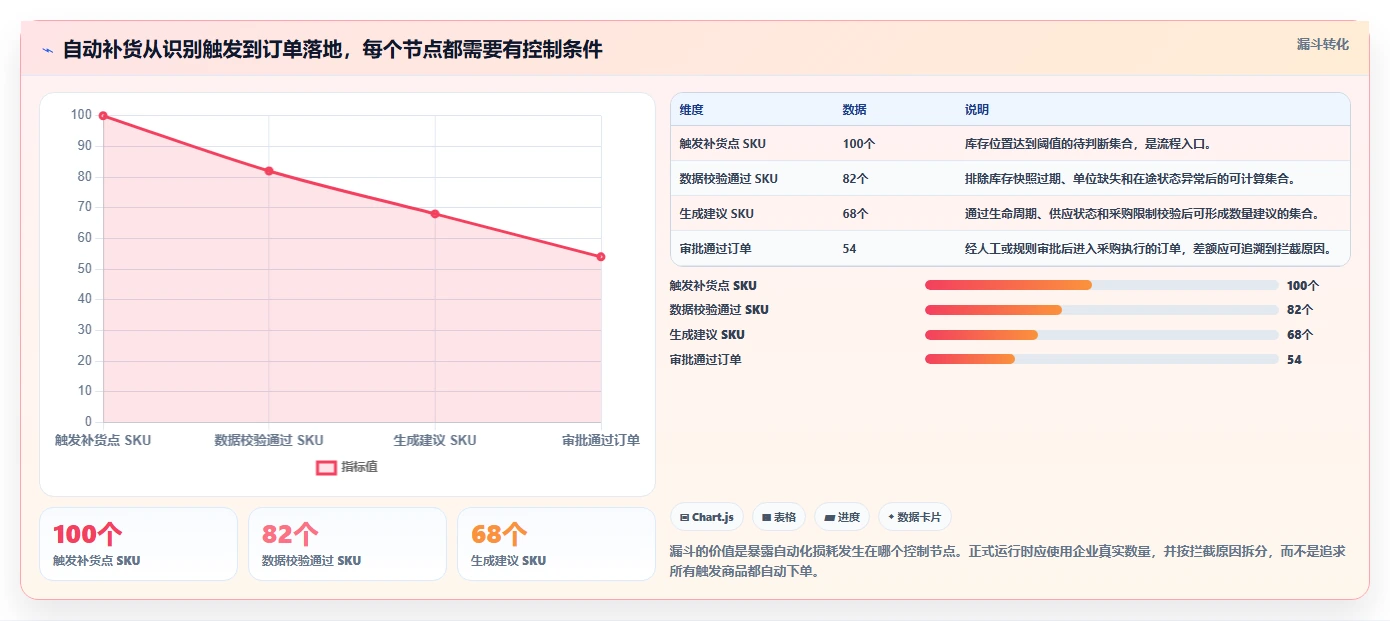Click the chart point at value 100

(103, 116)
